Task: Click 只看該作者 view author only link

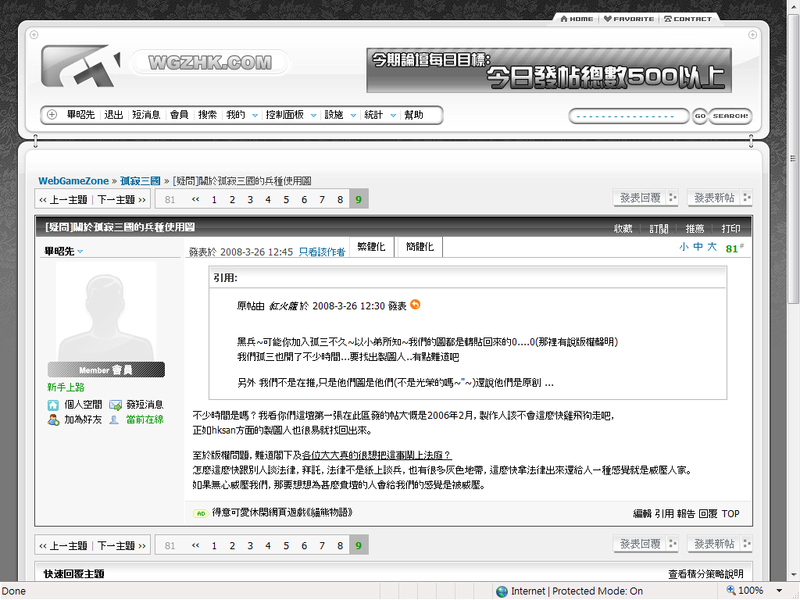Action: [x=322, y=252]
